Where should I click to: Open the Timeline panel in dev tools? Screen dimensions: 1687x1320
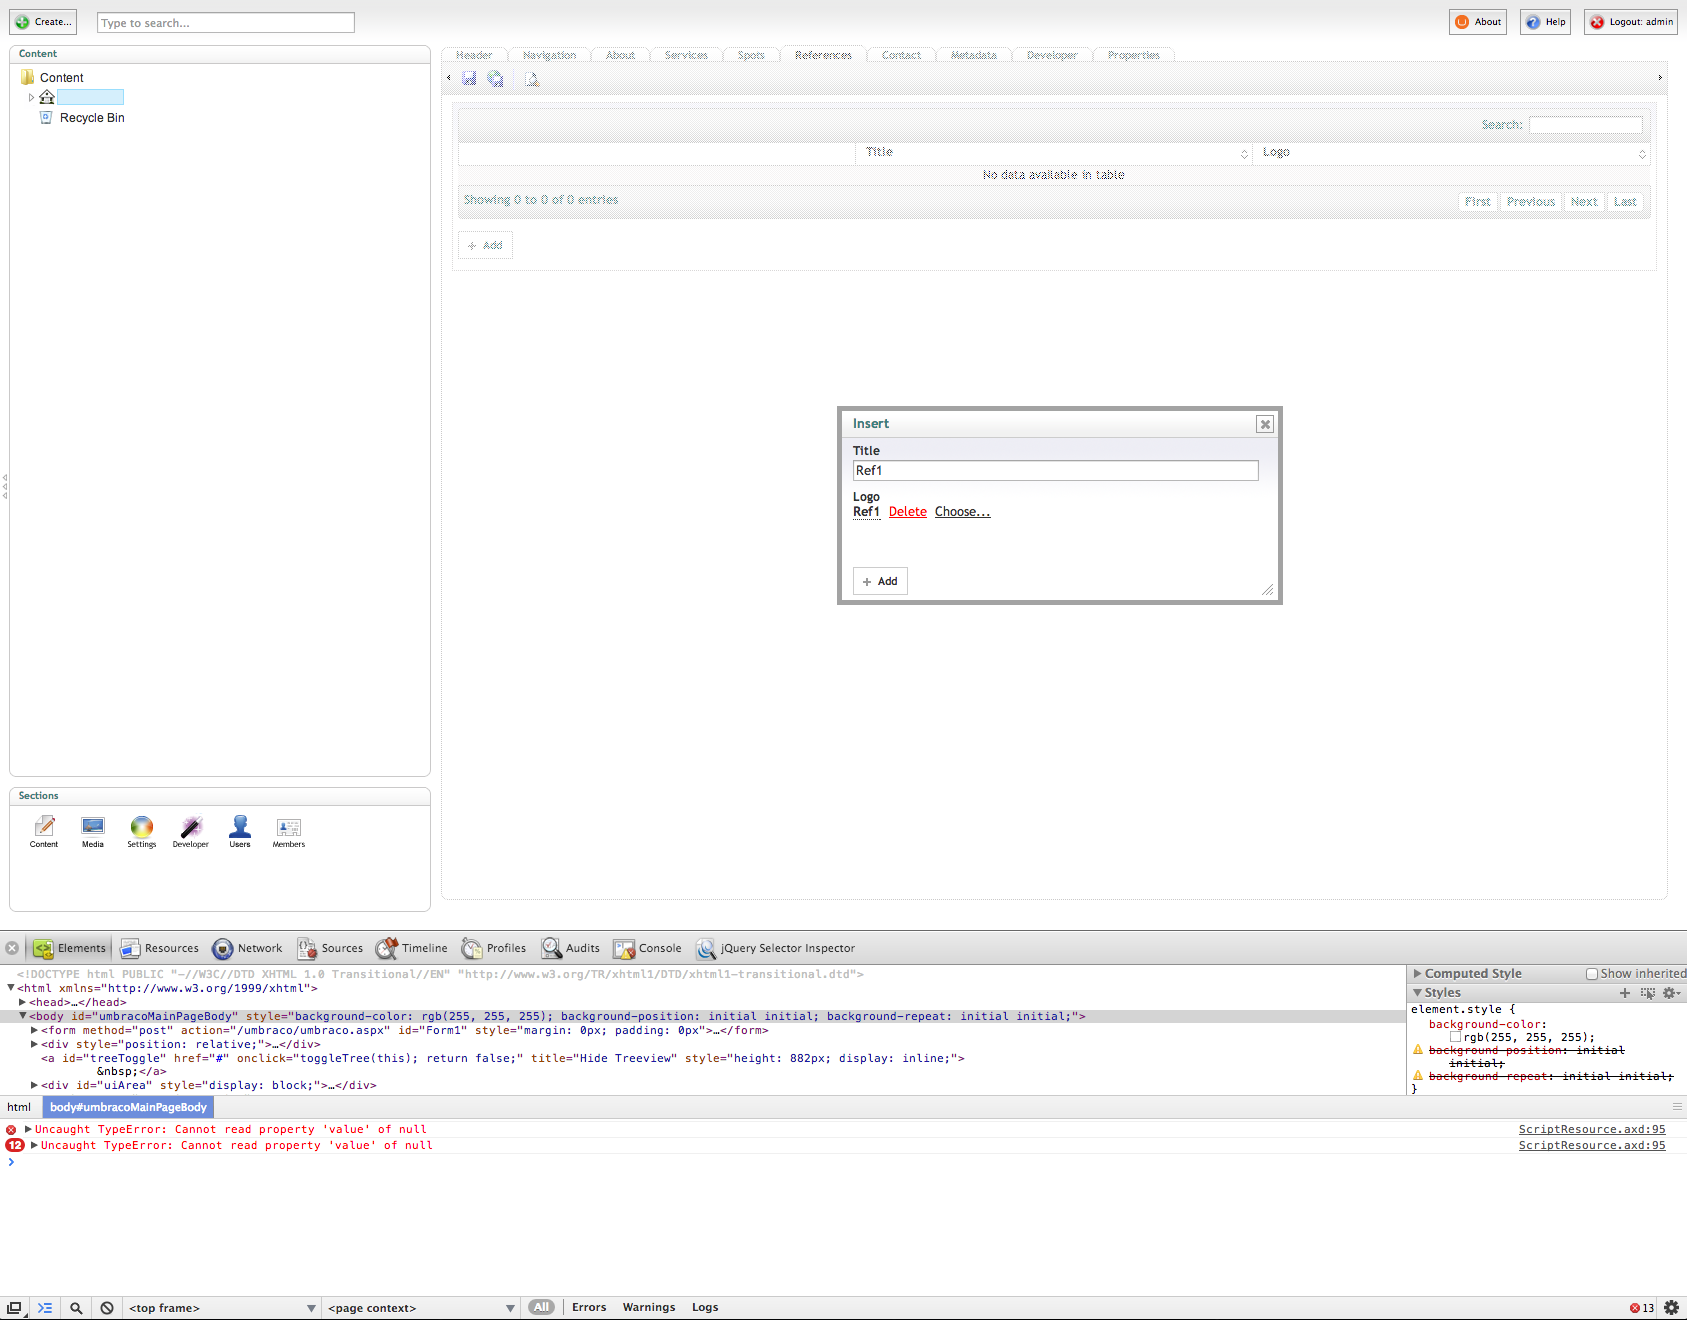pyautogui.click(x=412, y=948)
